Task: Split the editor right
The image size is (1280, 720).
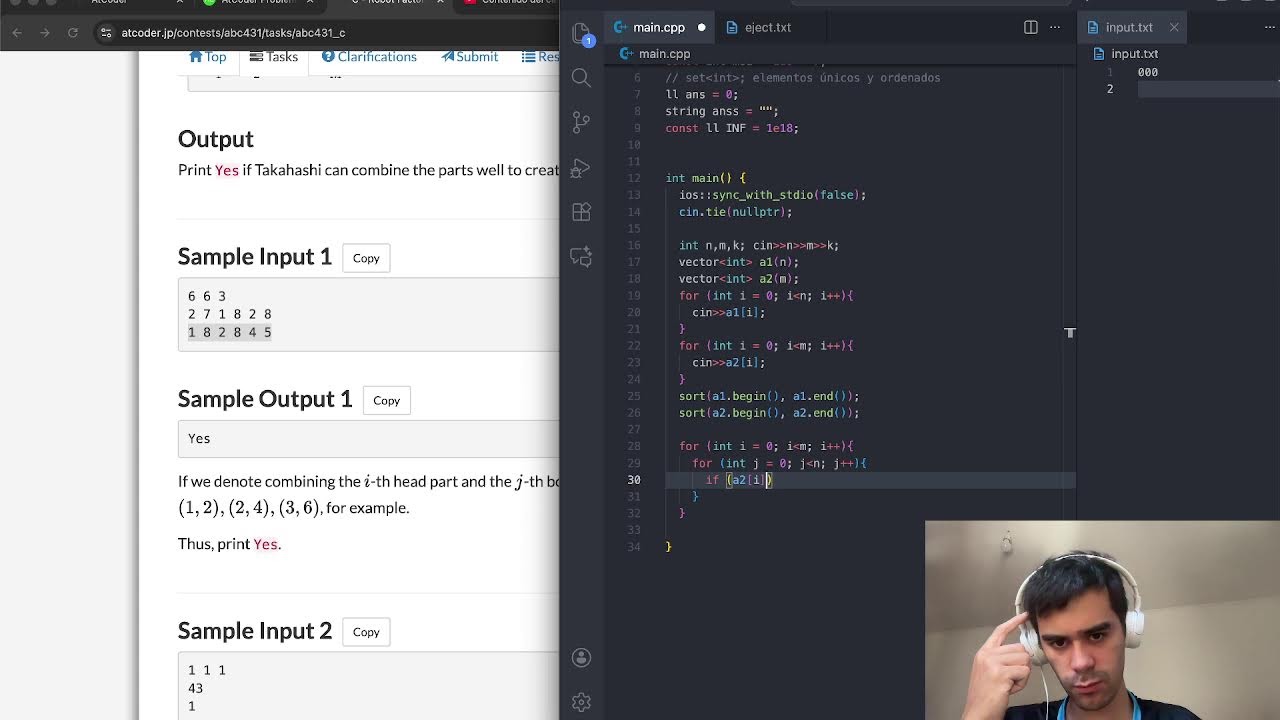Action: [1031, 27]
